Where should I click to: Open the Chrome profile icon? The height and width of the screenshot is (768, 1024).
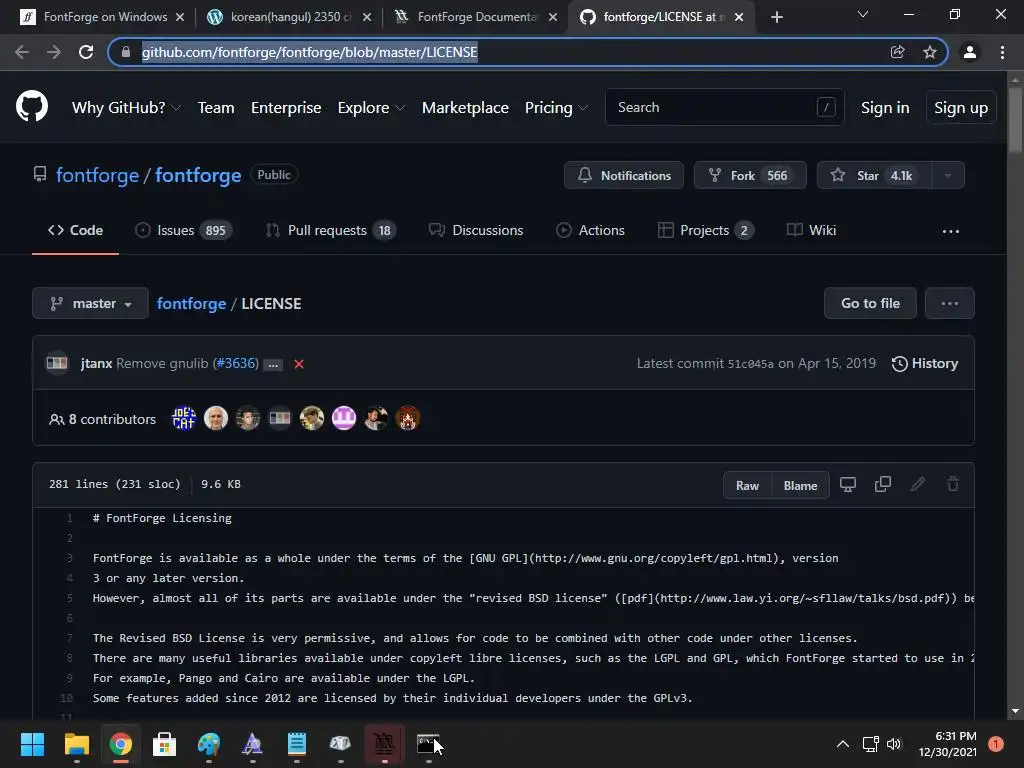[970, 52]
